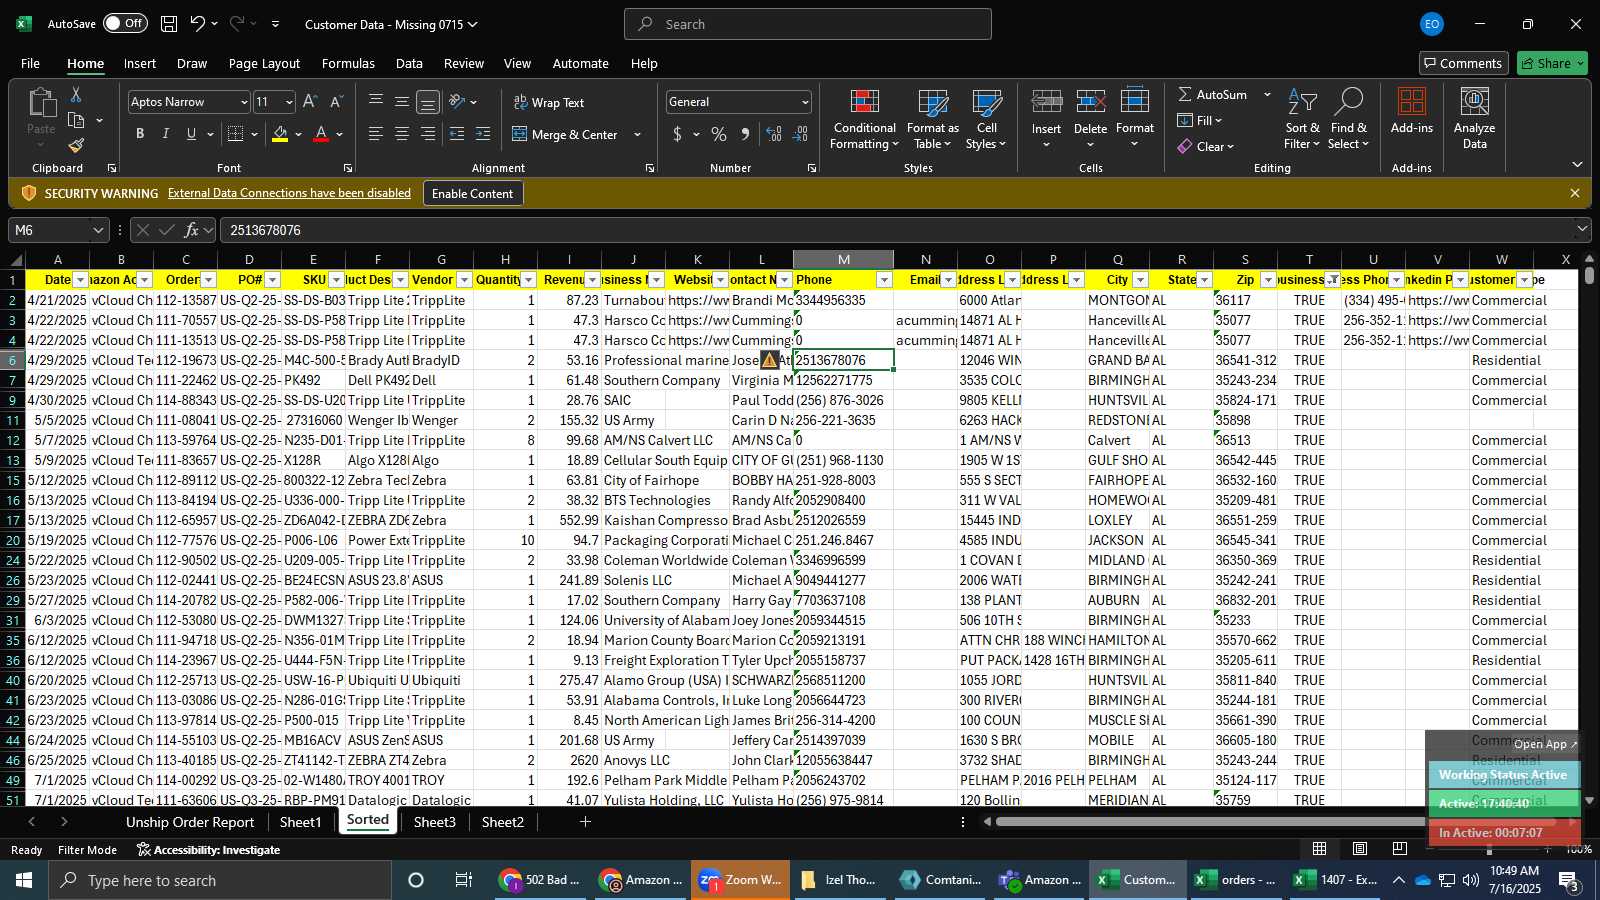Screen dimensions: 1600x900
Task: Open the font size dropdown
Action: [x=289, y=102]
